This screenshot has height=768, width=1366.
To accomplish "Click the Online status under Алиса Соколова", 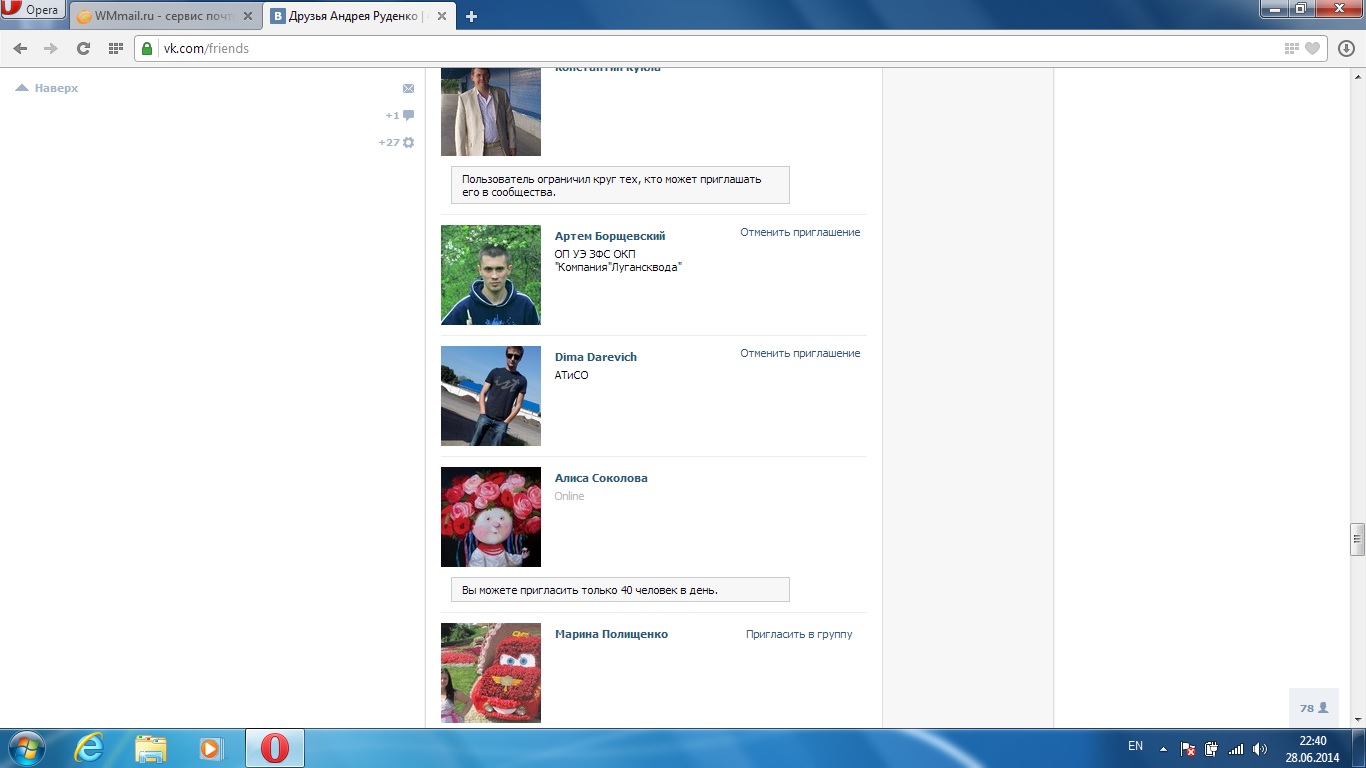I will (x=570, y=496).
